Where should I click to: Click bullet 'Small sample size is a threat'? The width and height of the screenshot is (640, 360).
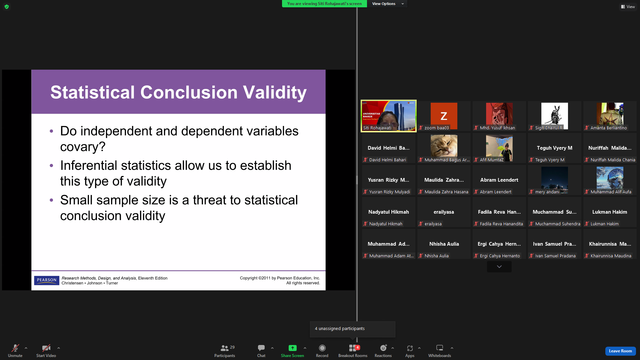(179, 208)
